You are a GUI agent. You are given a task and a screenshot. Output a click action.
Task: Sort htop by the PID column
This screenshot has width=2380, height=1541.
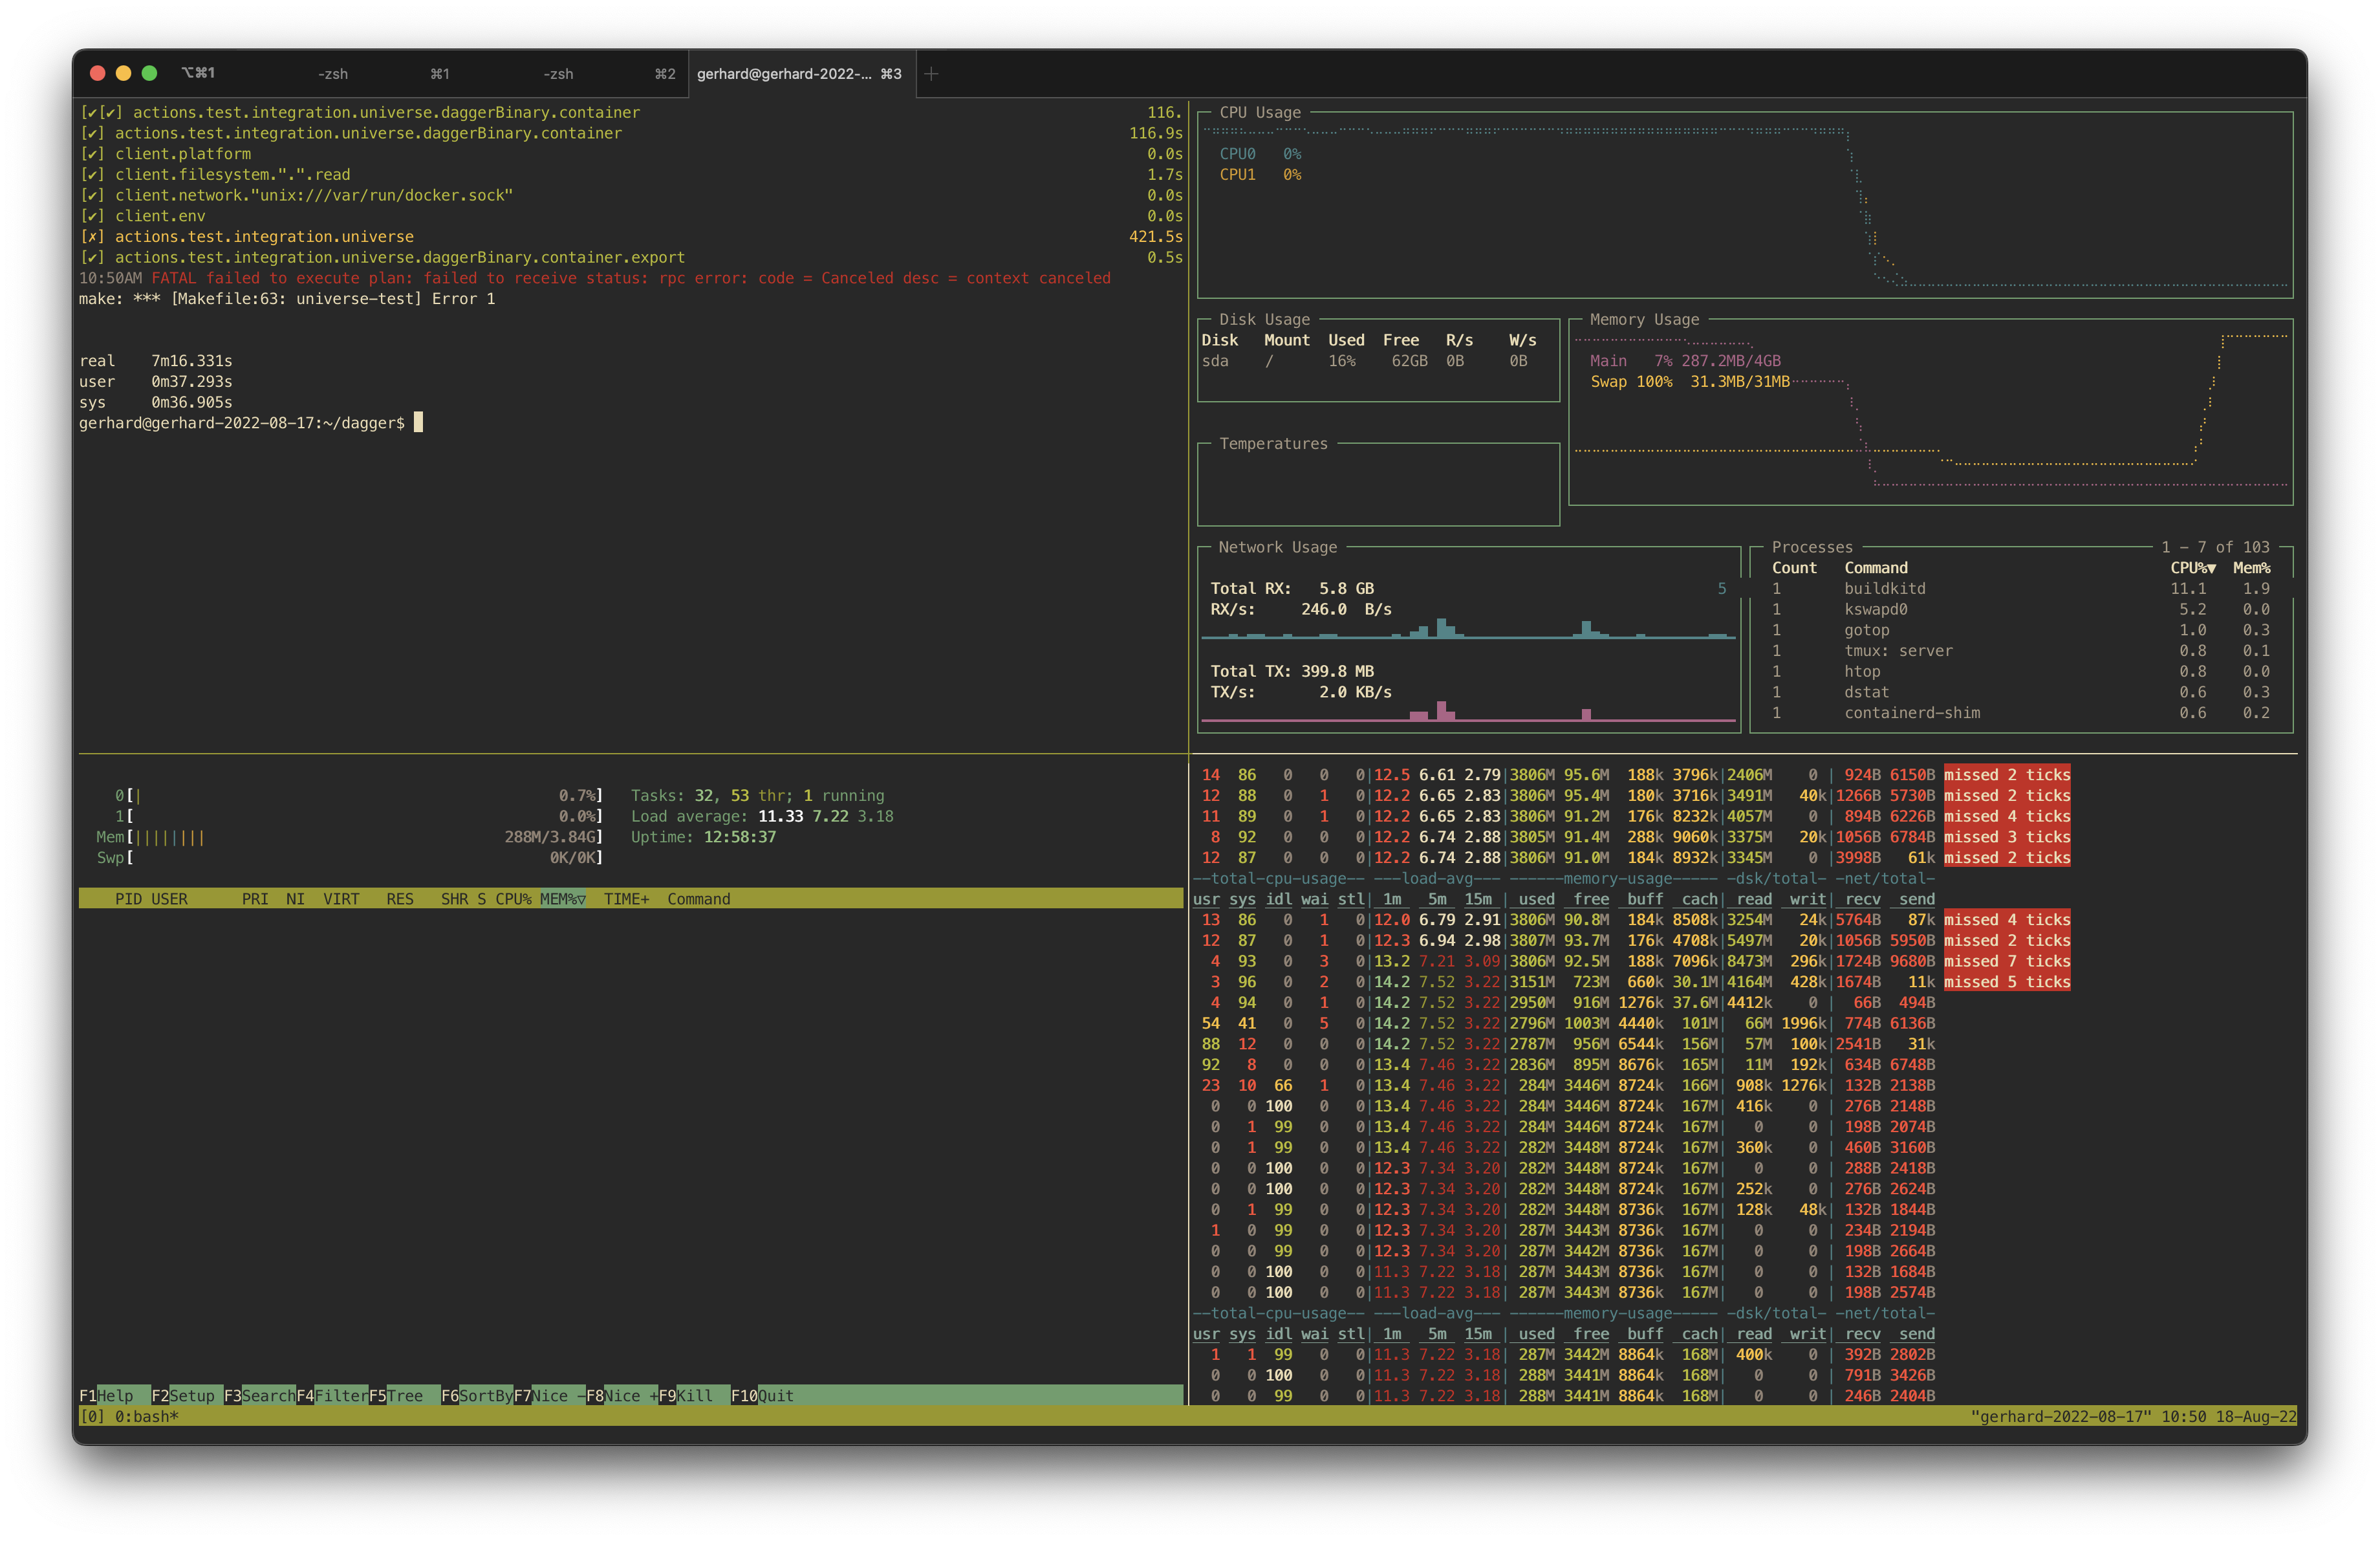click(x=128, y=899)
